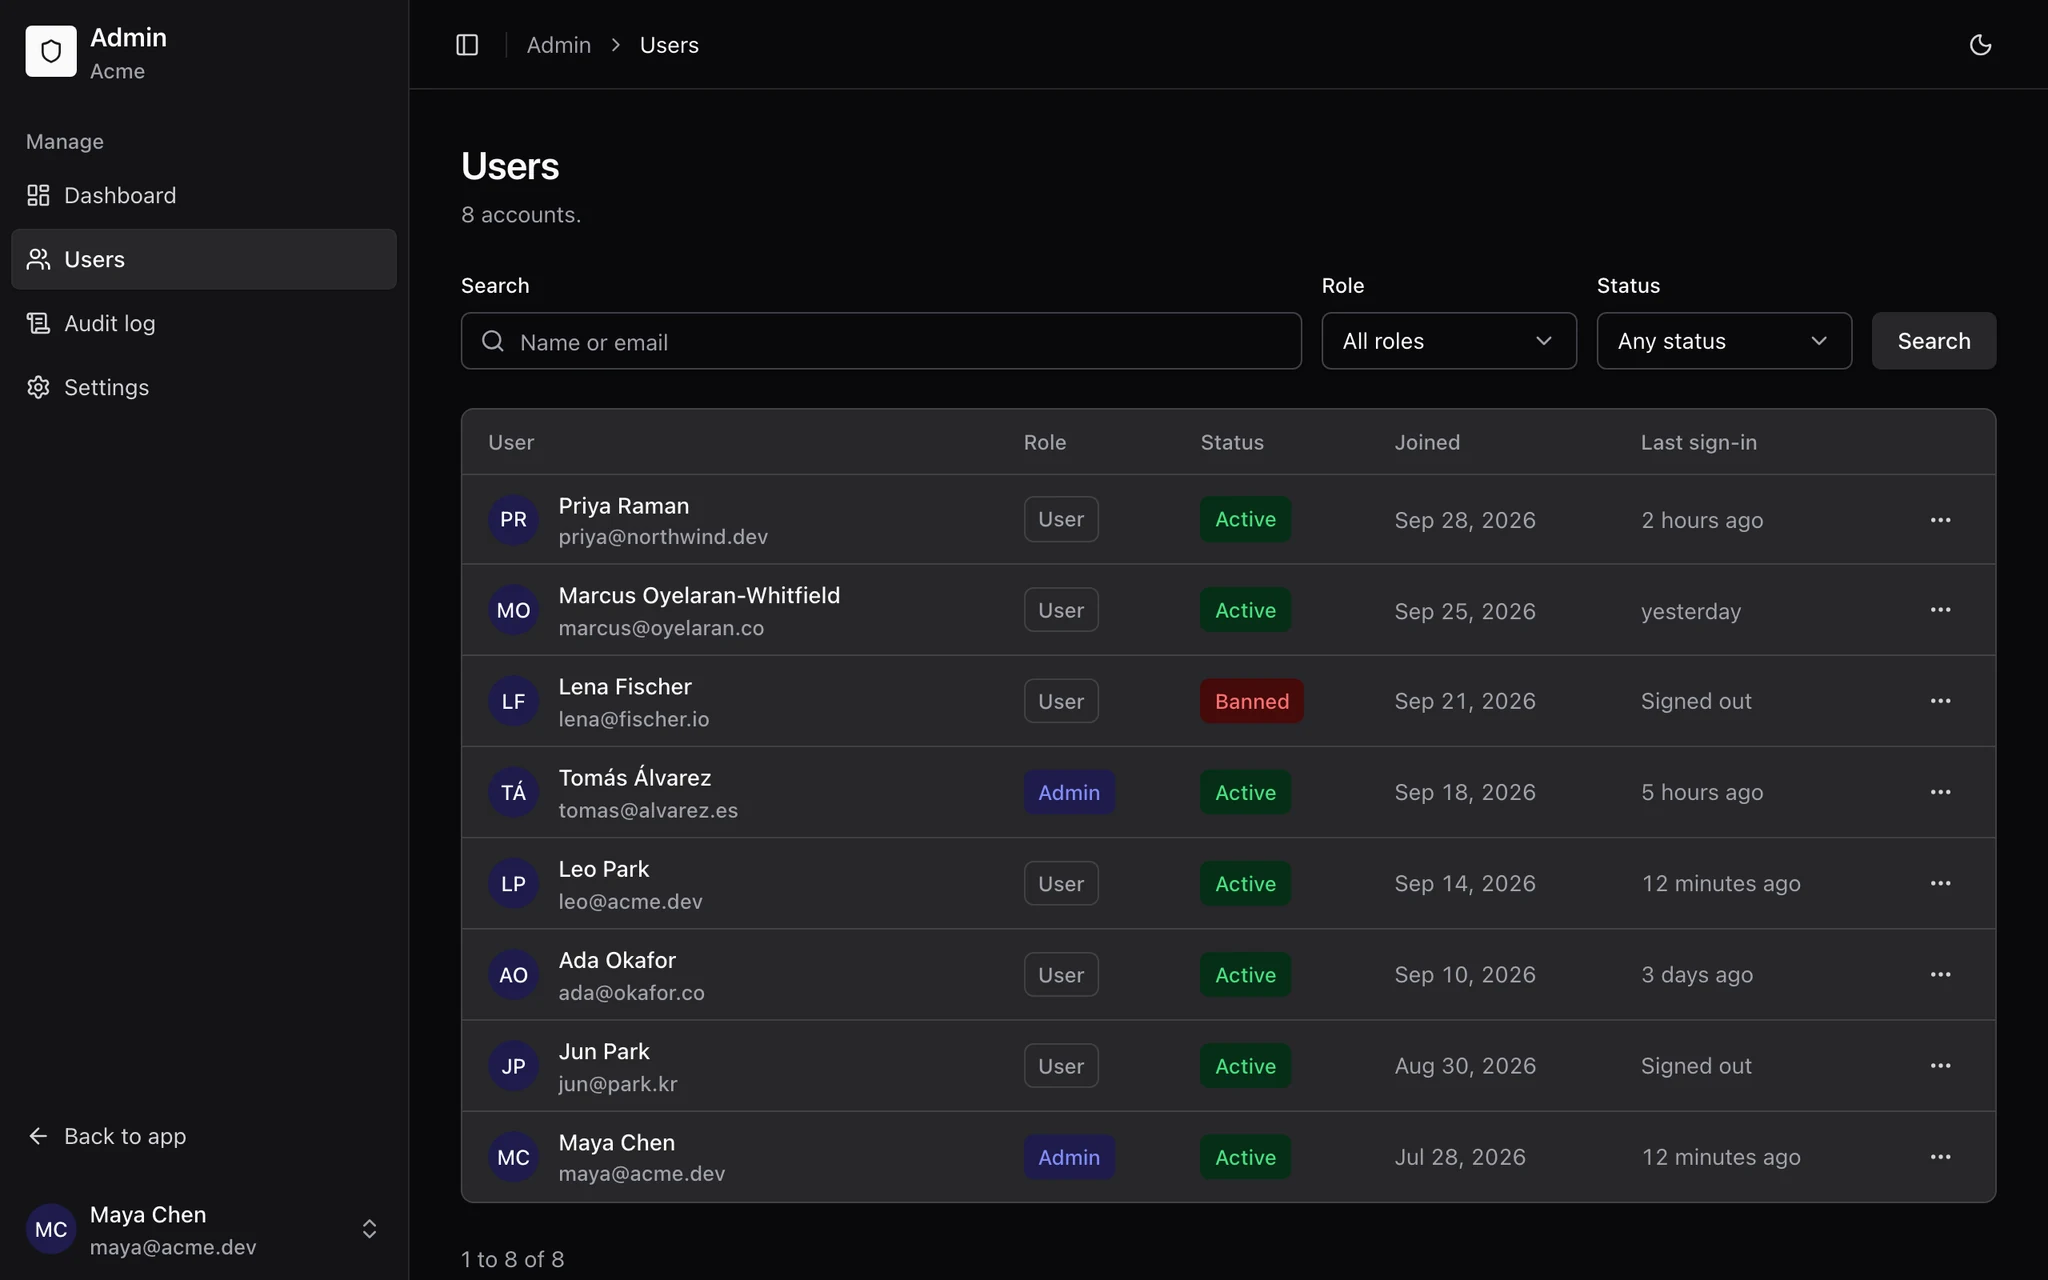Open actions menu for Tomás Álvarez
Screen dimensions: 2048x1280
tap(1940, 792)
